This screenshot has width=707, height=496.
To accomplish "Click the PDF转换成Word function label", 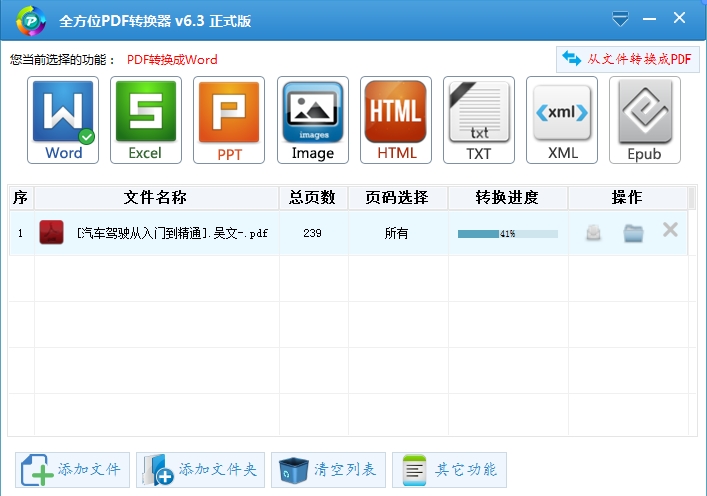I will pyautogui.click(x=172, y=60).
